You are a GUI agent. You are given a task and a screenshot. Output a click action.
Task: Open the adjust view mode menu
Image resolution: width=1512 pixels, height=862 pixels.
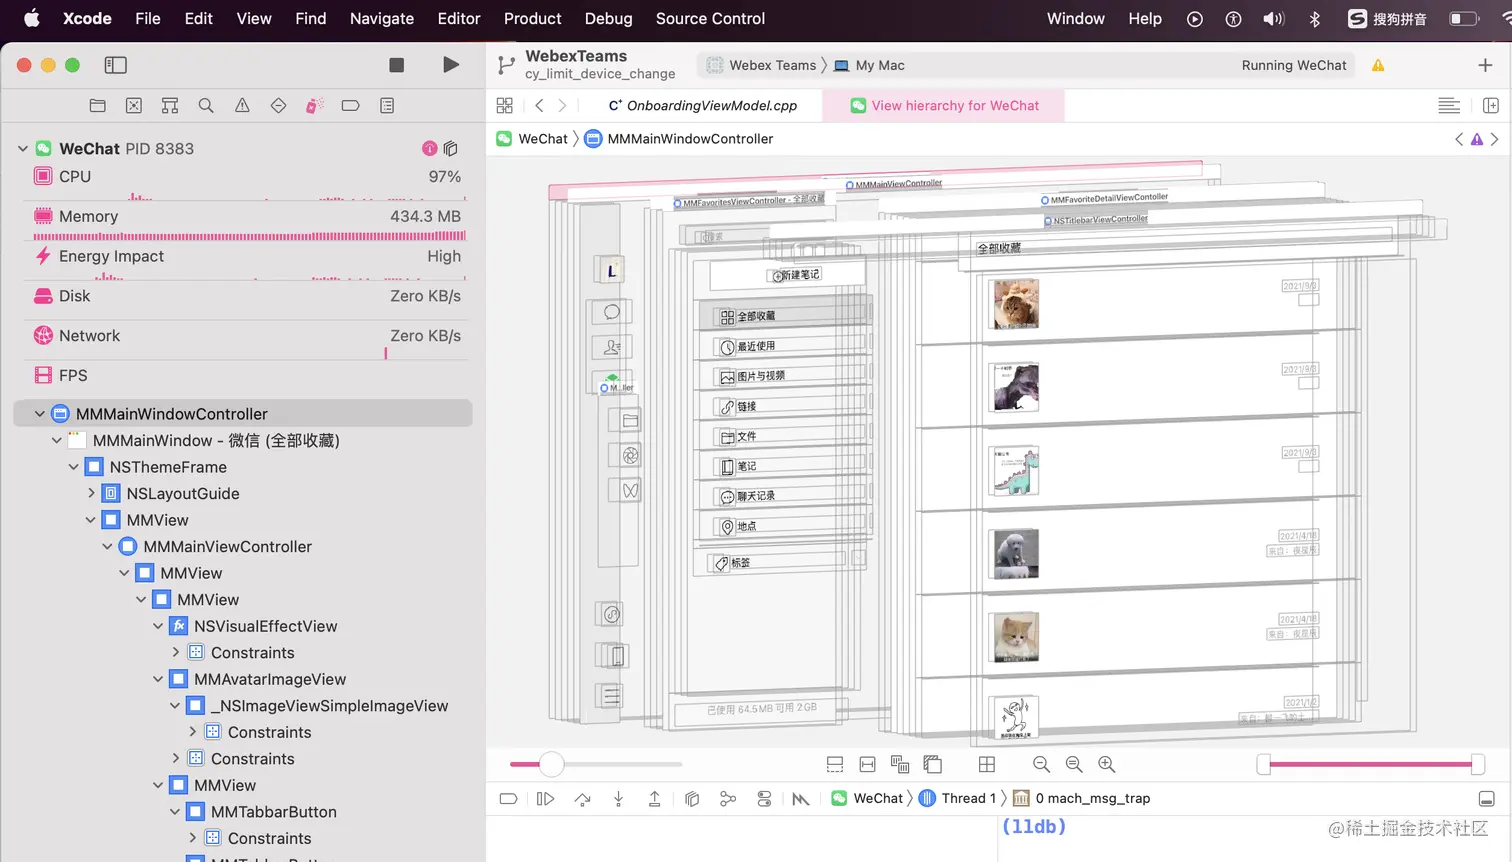tap(900, 764)
